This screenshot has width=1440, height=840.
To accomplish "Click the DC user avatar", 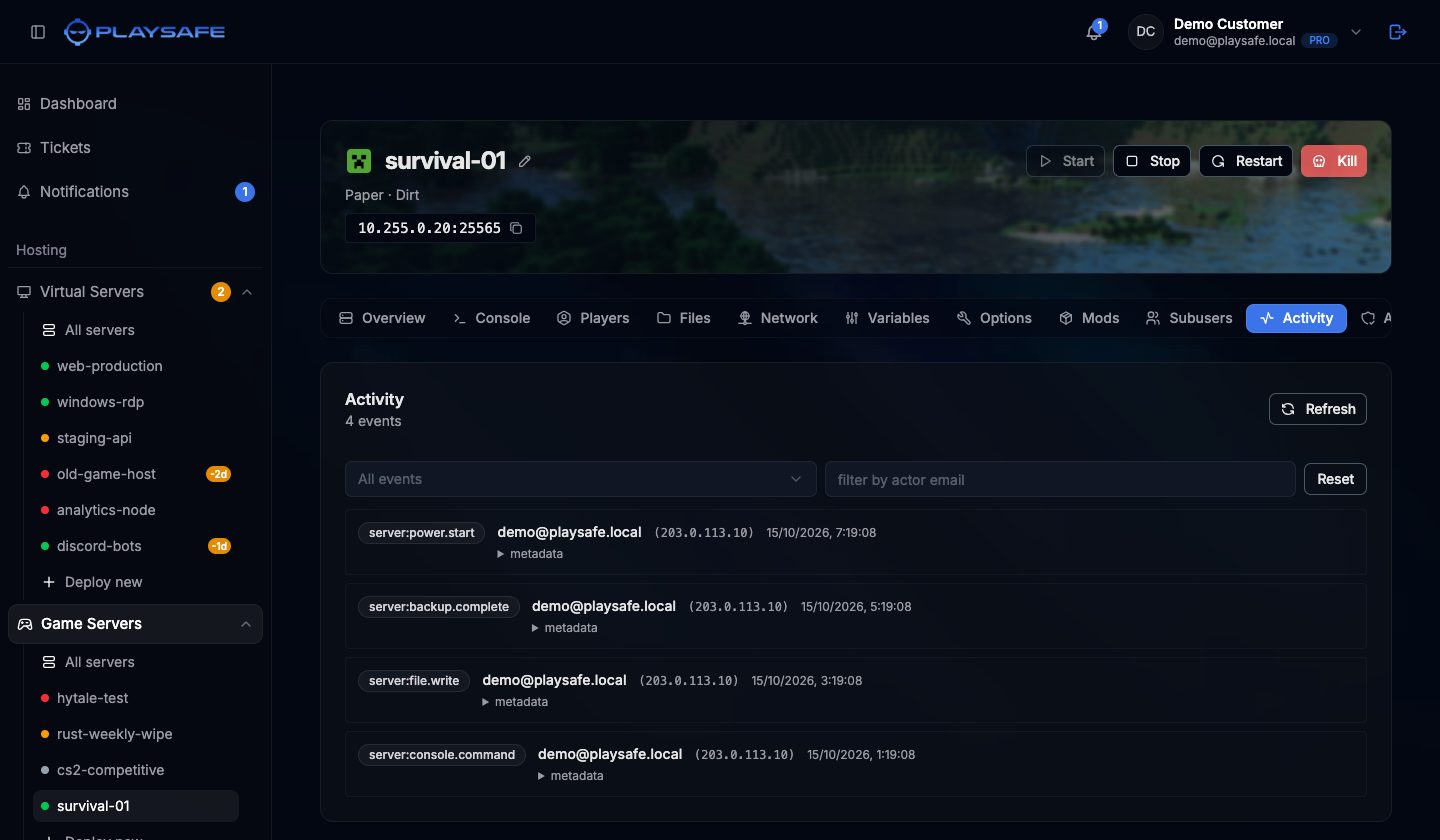I will point(1146,32).
